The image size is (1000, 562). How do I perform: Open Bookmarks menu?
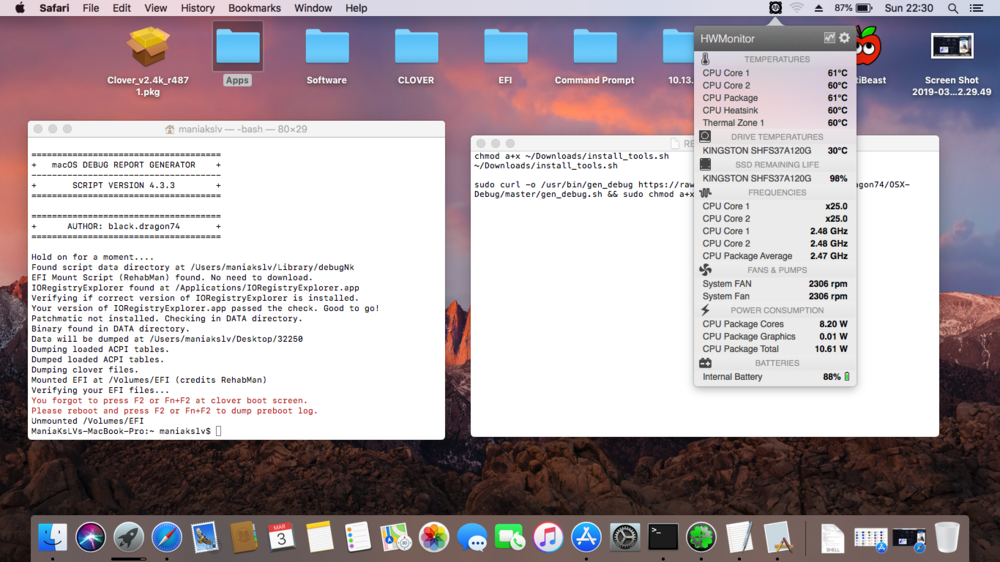[x=254, y=8]
